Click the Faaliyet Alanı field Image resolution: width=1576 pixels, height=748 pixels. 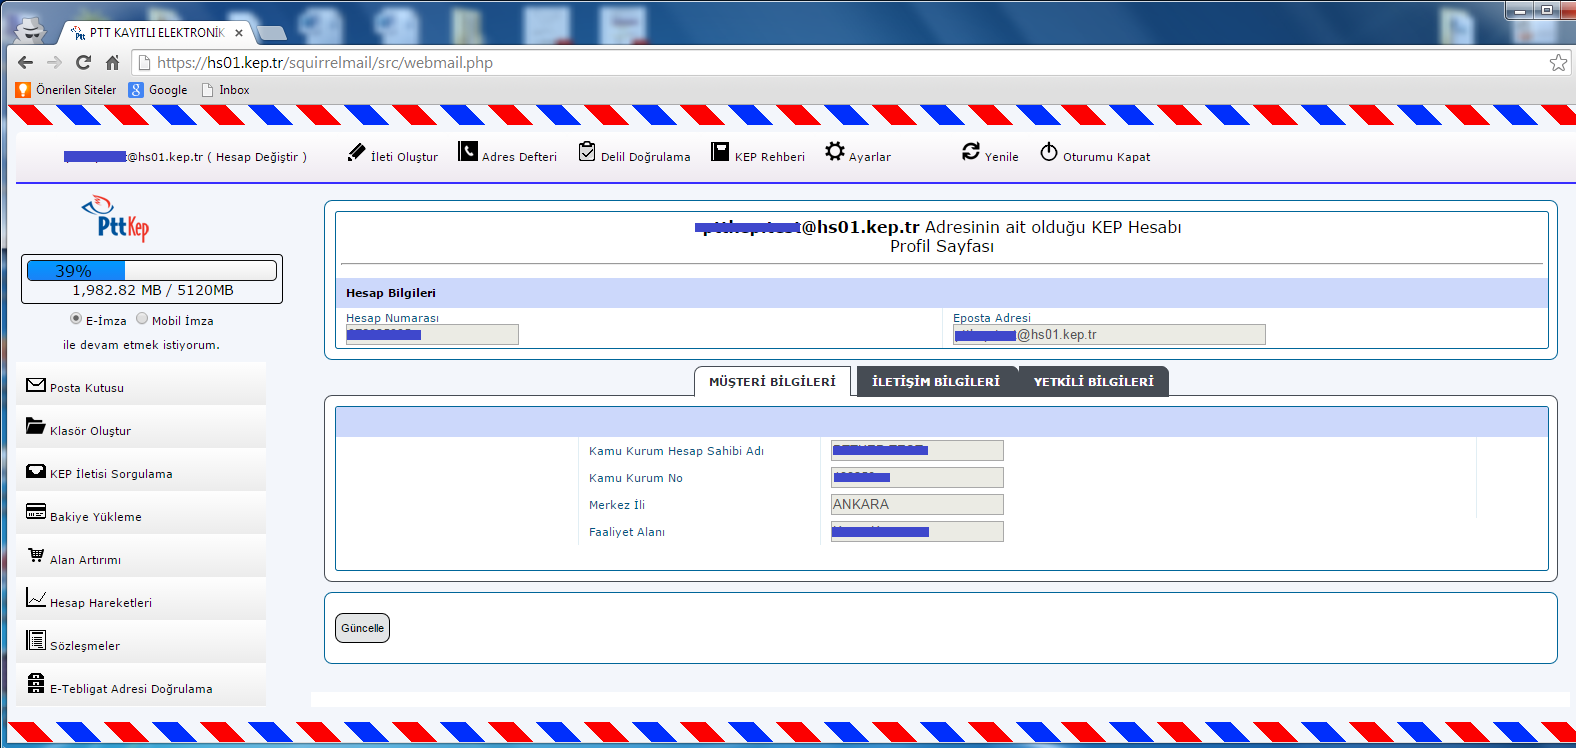(x=917, y=532)
